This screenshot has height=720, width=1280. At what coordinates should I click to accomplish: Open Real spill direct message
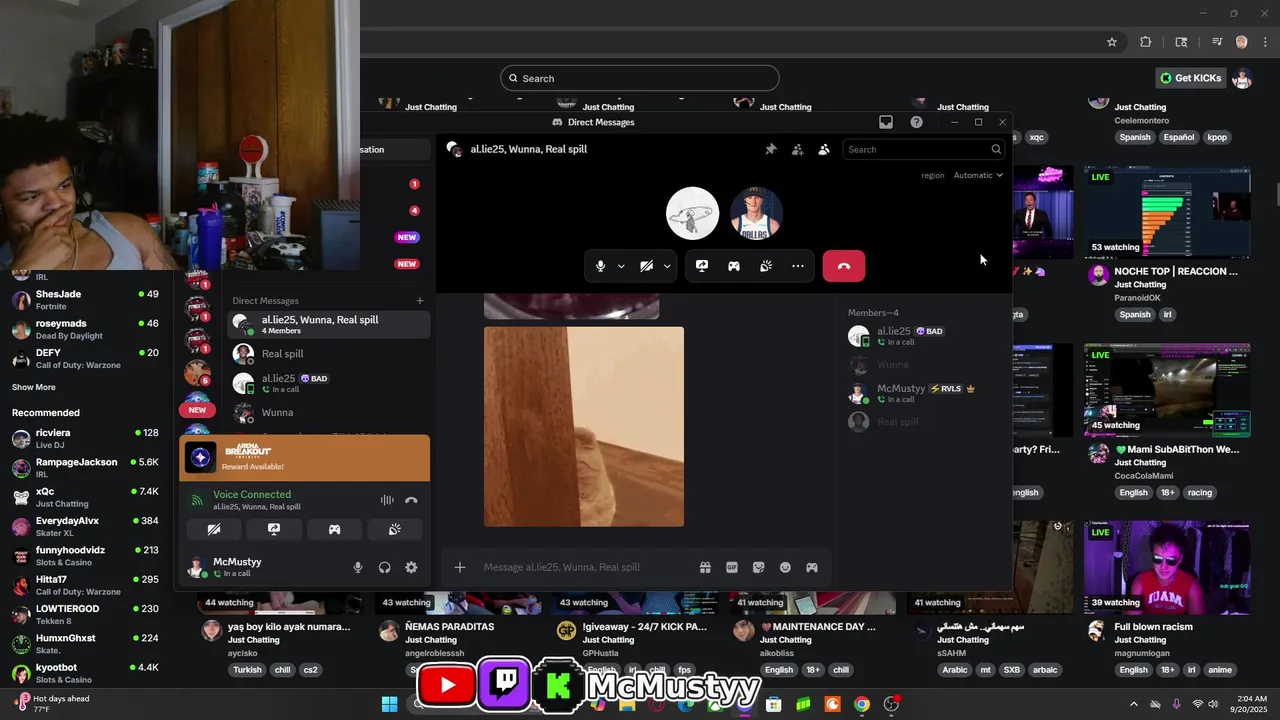click(x=329, y=353)
